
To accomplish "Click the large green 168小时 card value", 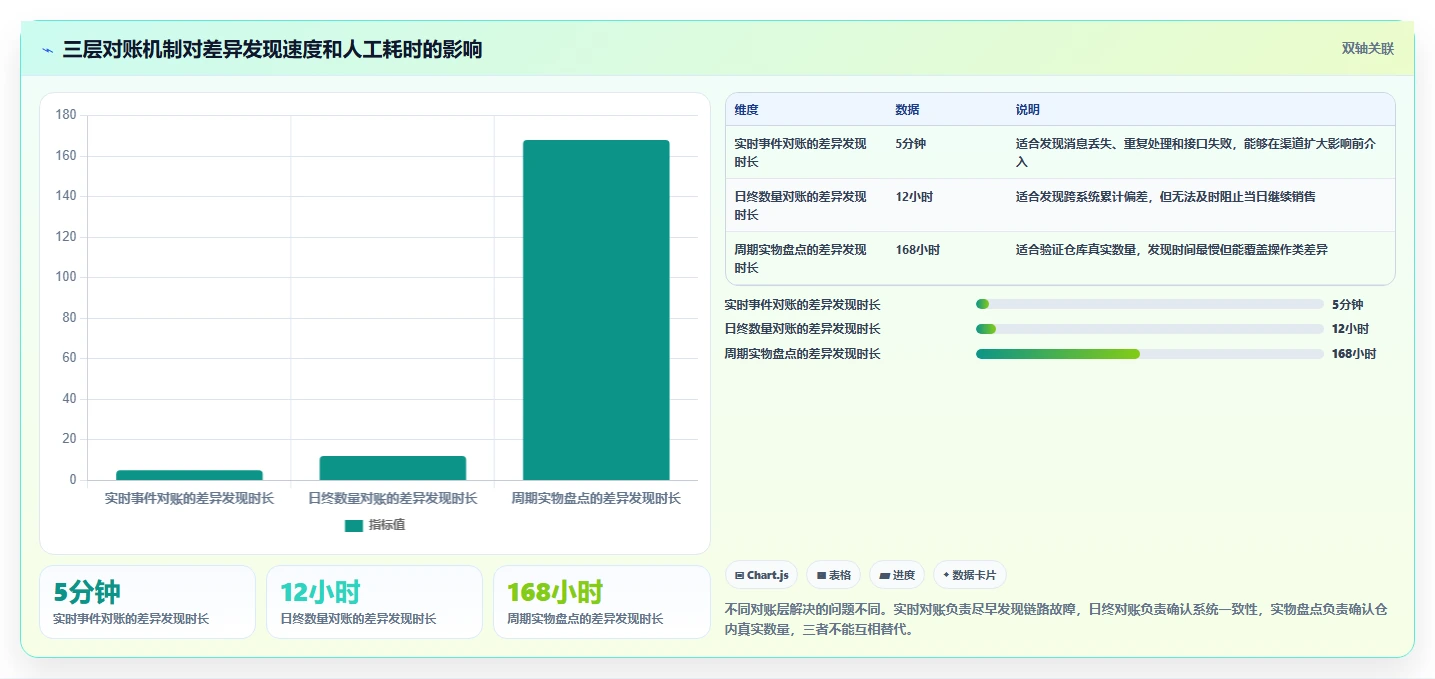I will tap(555, 592).
